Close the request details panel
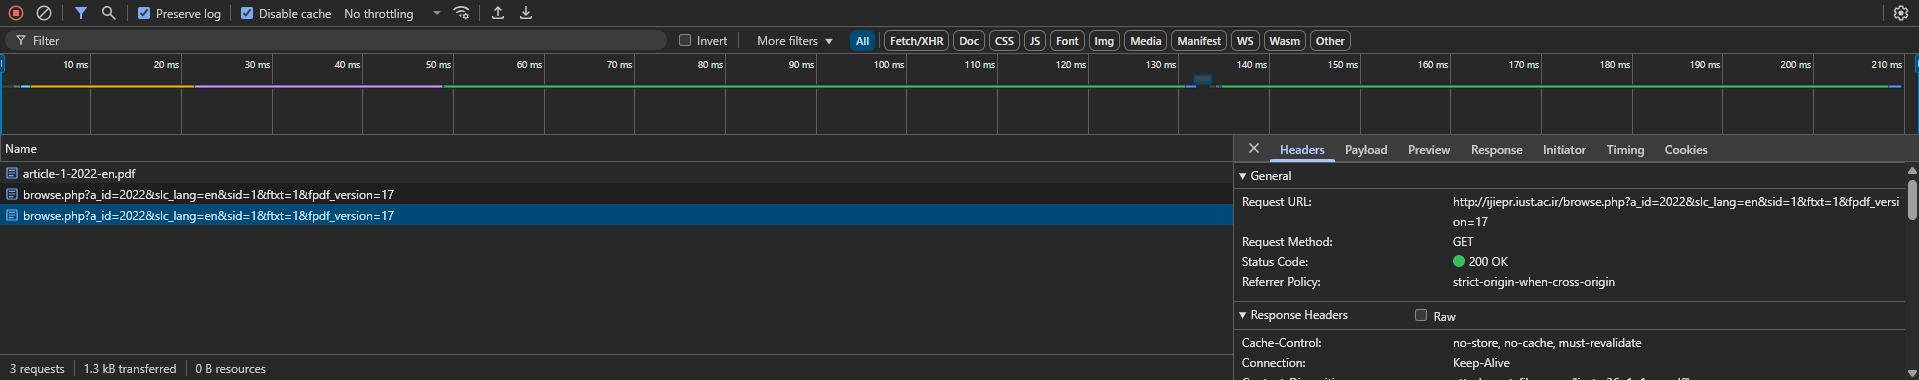 click(x=1254, y=148)
